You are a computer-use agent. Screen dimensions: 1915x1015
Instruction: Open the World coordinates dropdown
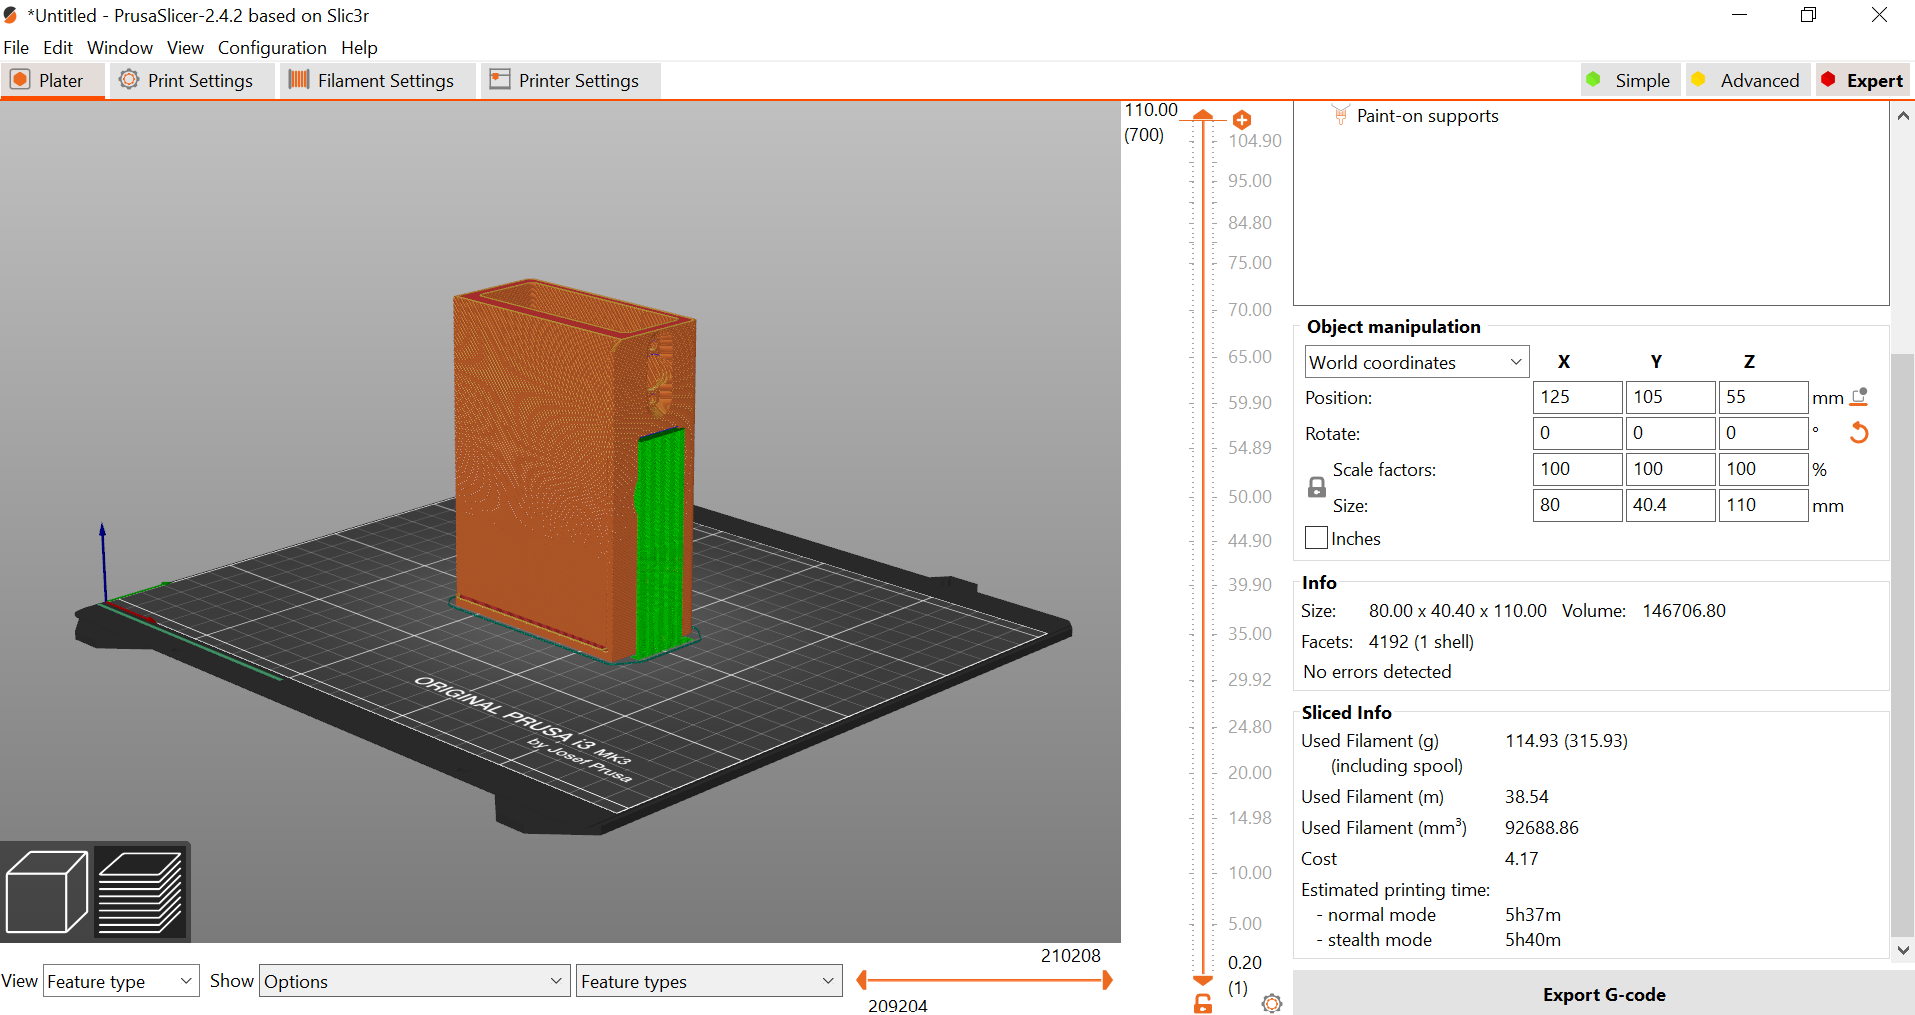click(x=1416, y=362)
